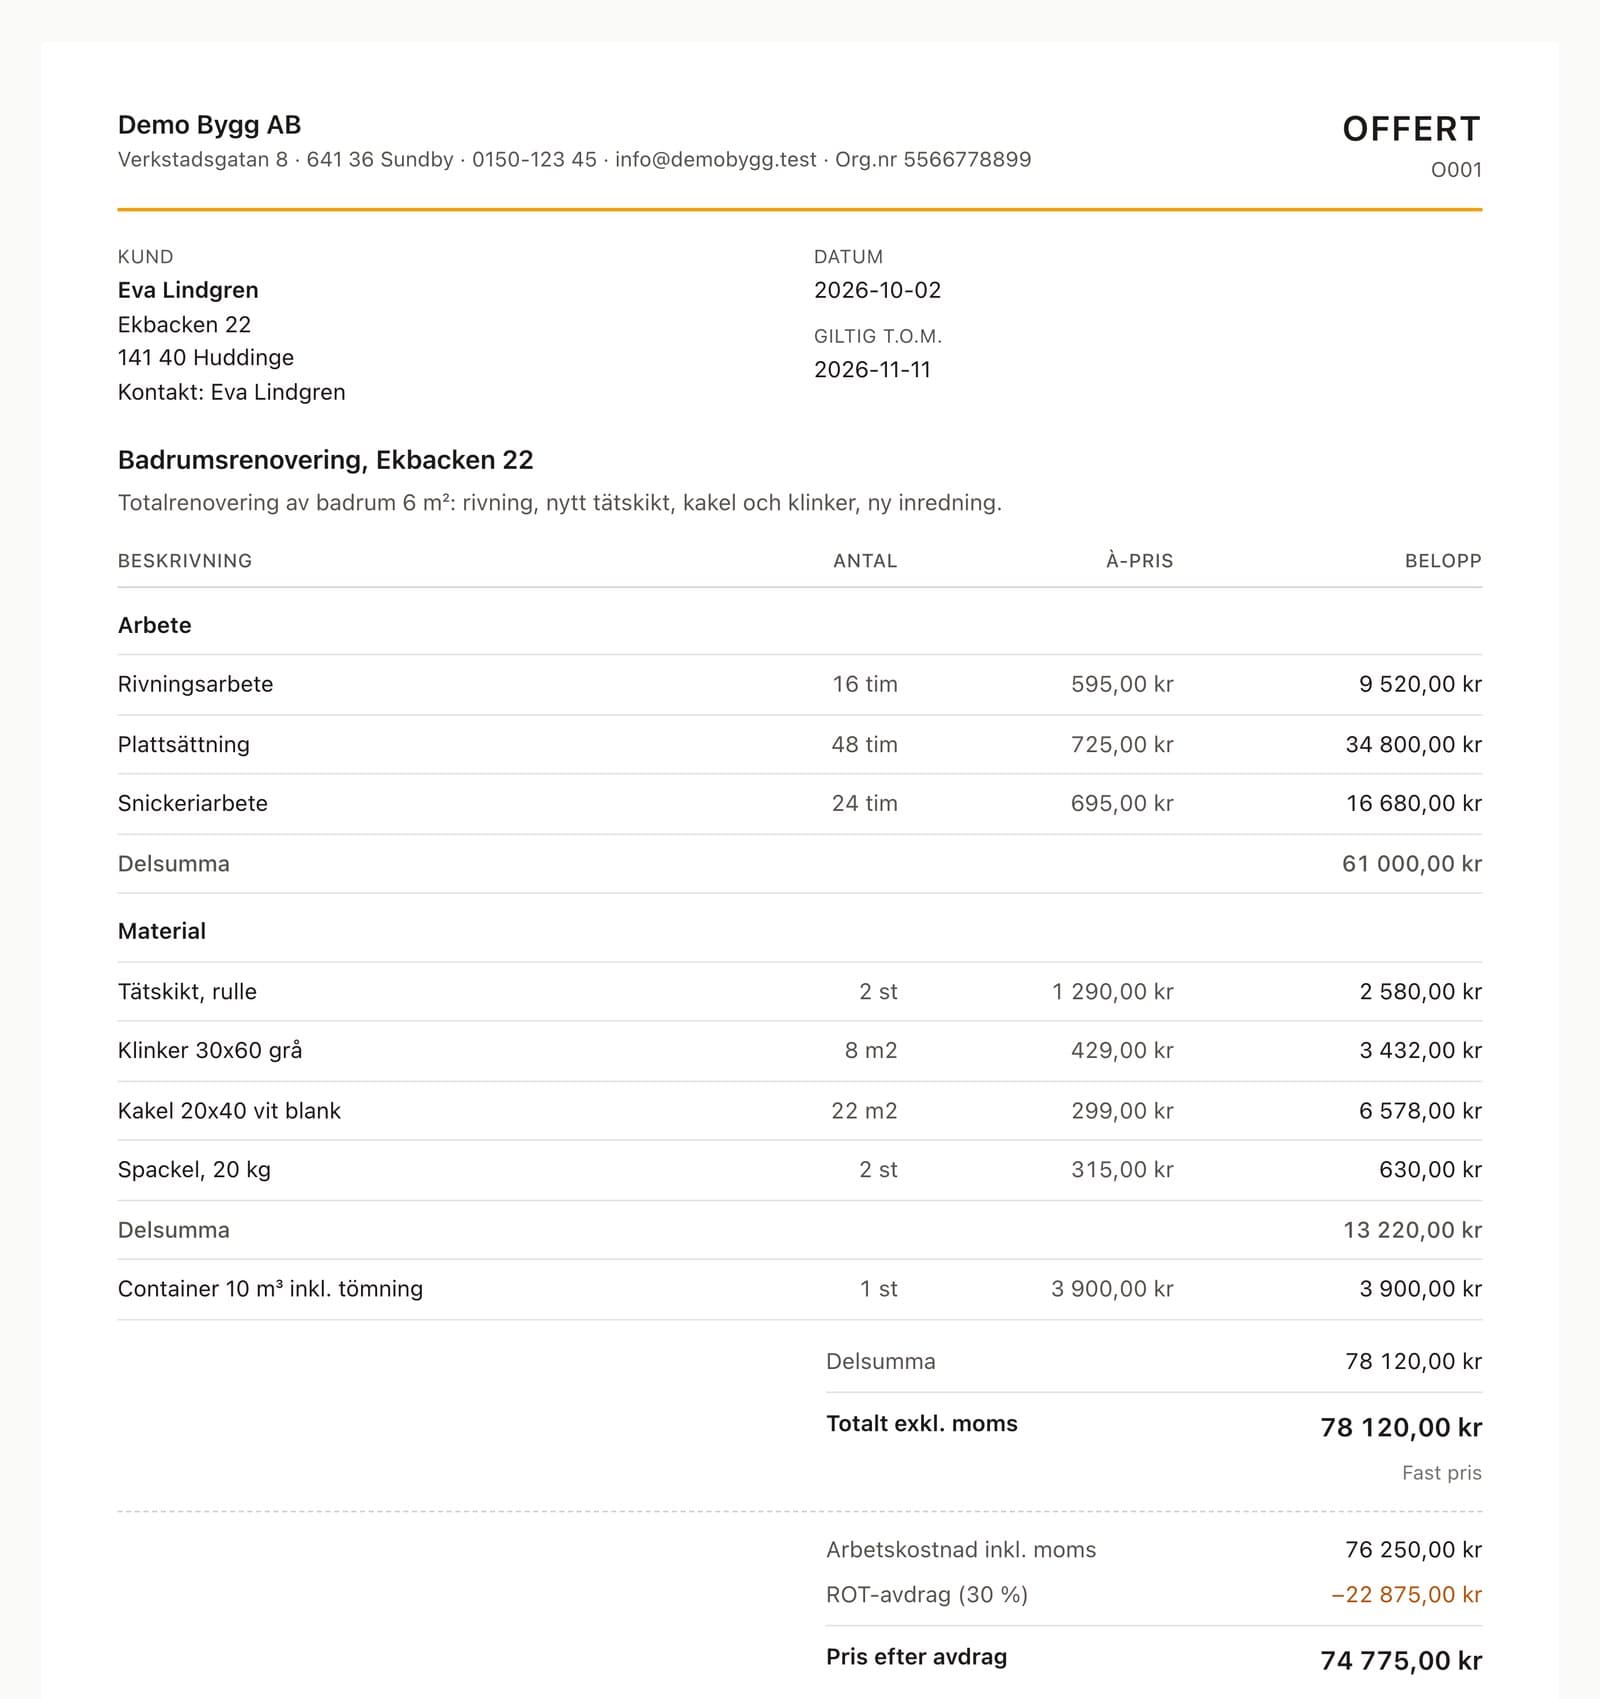Click the À-PRIS column header
Image resolution: width=1600 pixels, height=1699 pixels.
click(x=1139, y=561)
